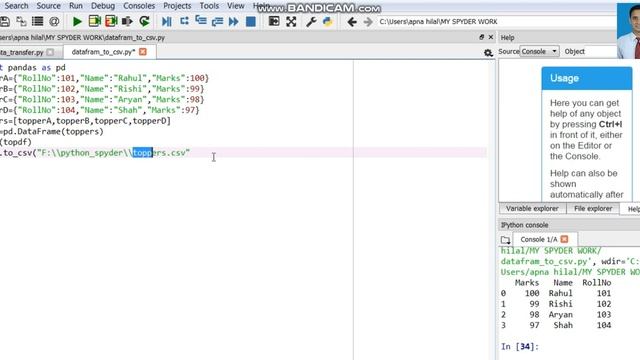This screenshot has height=360, width=640.
Task: Run the file with green play button
Action: click(77, 22)
